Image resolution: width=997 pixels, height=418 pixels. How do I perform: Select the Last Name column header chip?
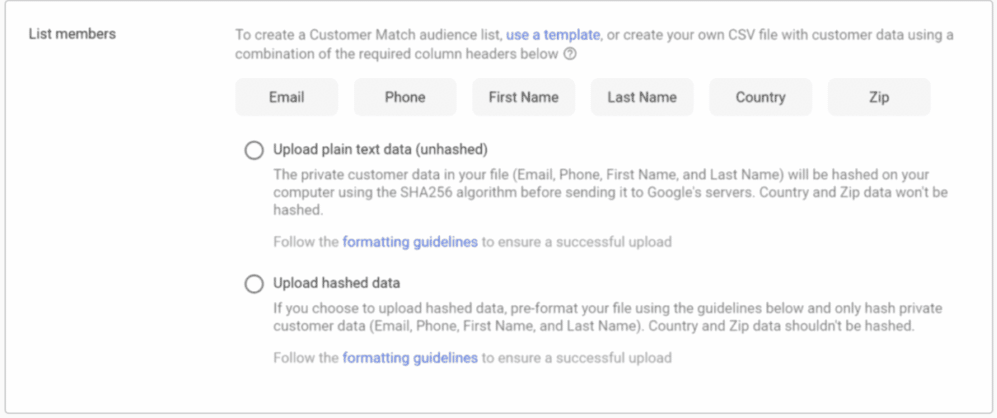tap(642, 97)
